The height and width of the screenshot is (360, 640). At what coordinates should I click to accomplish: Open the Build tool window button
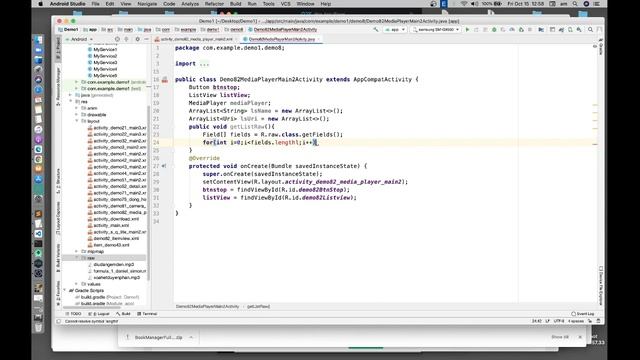click(x=123, y=314)
